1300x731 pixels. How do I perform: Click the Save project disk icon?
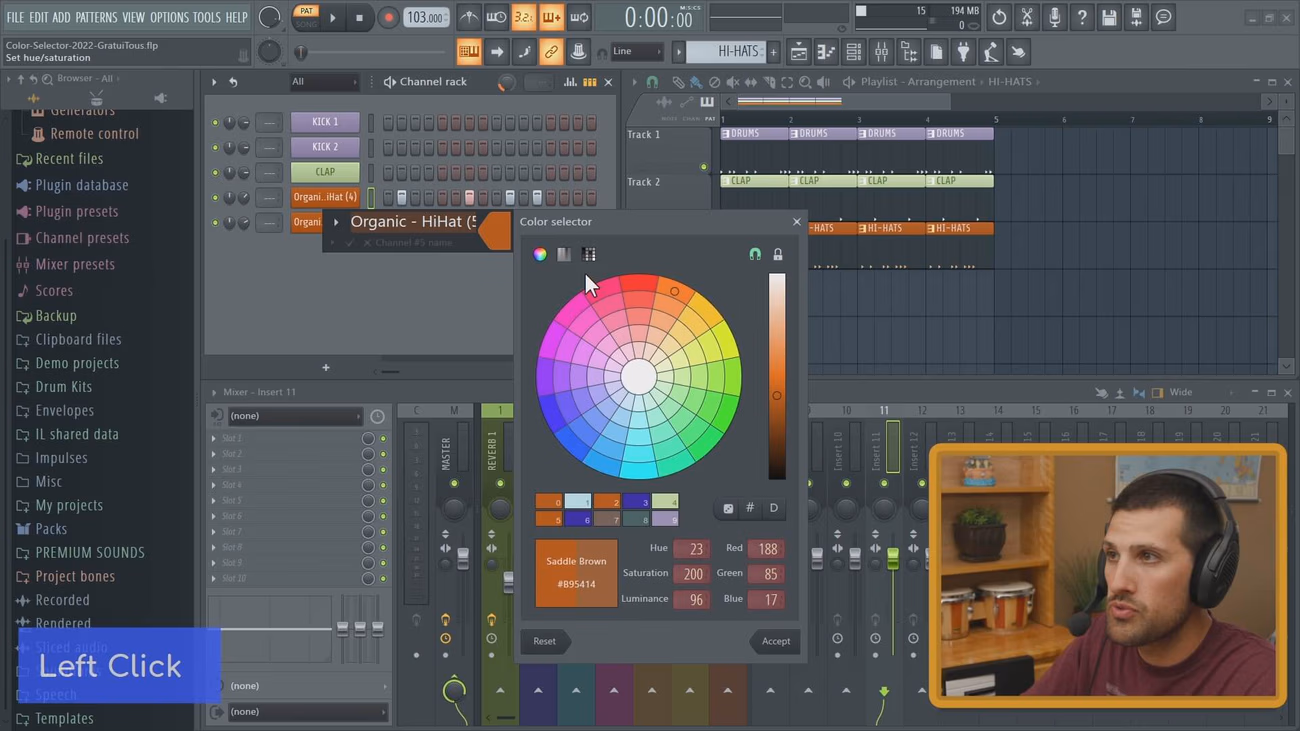tap(1109, 17)
